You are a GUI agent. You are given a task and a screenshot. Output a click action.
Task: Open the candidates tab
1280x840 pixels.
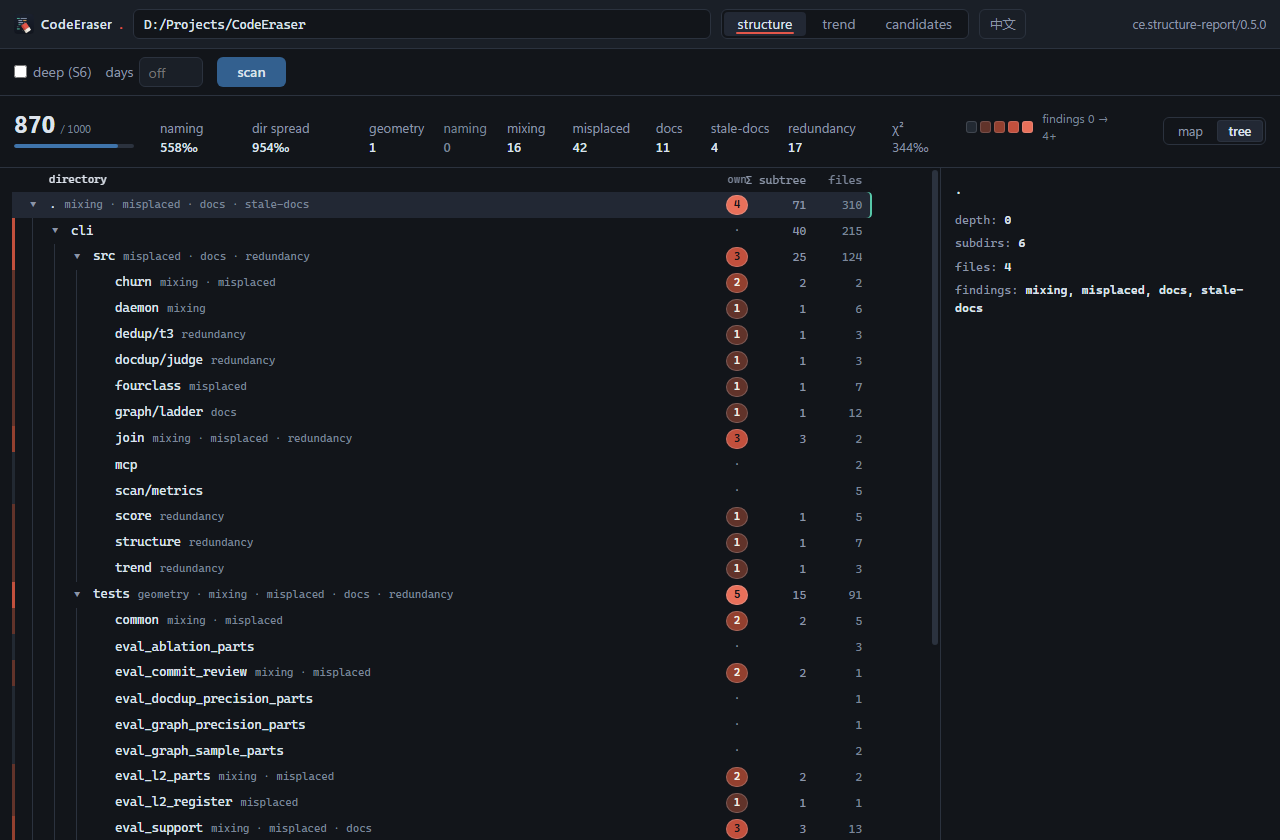pos(919,24)
